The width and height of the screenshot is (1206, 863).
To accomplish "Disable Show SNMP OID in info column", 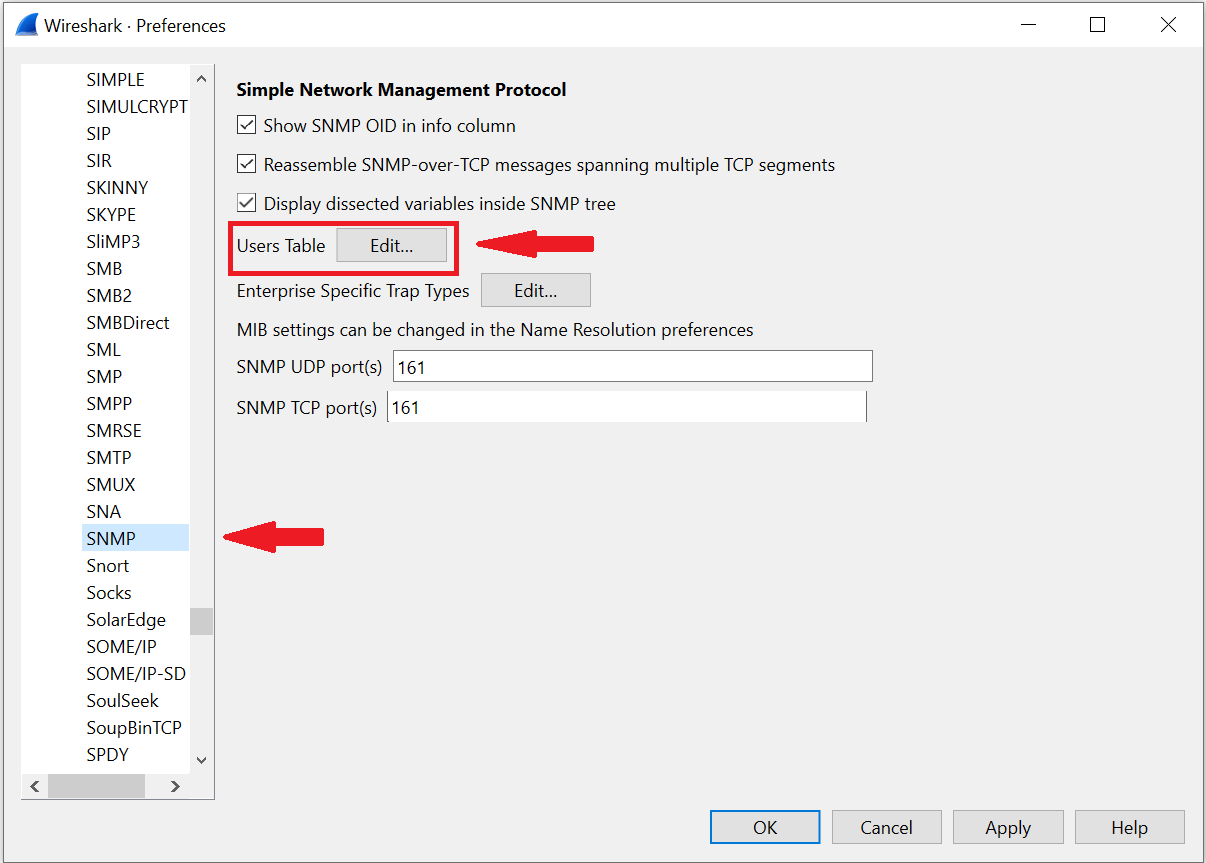I will [x=246, y=125].
